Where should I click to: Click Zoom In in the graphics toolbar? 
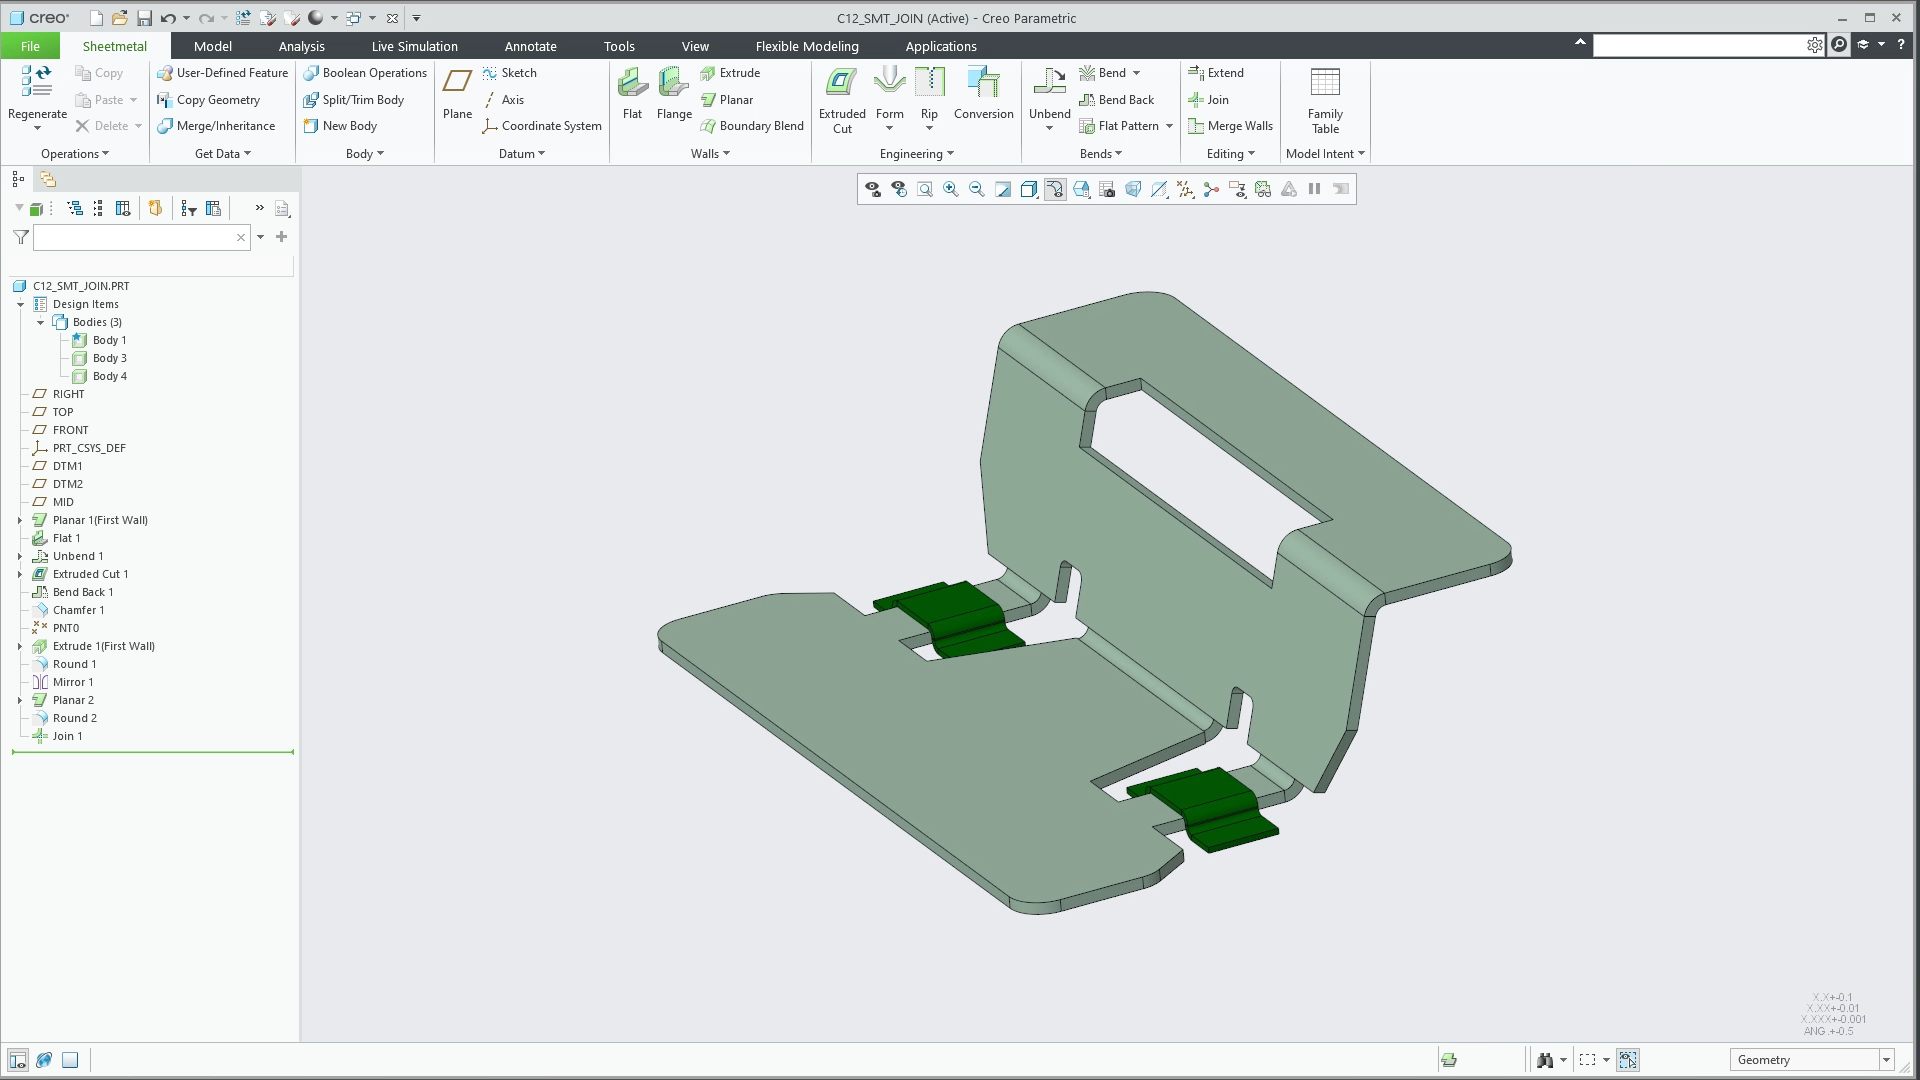point(951,189)
